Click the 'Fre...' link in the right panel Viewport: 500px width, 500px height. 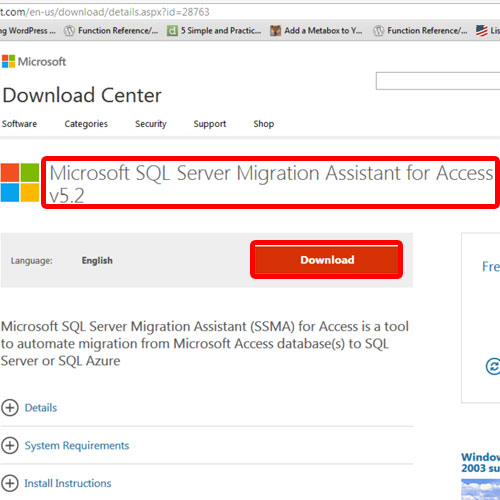(491, 266)
